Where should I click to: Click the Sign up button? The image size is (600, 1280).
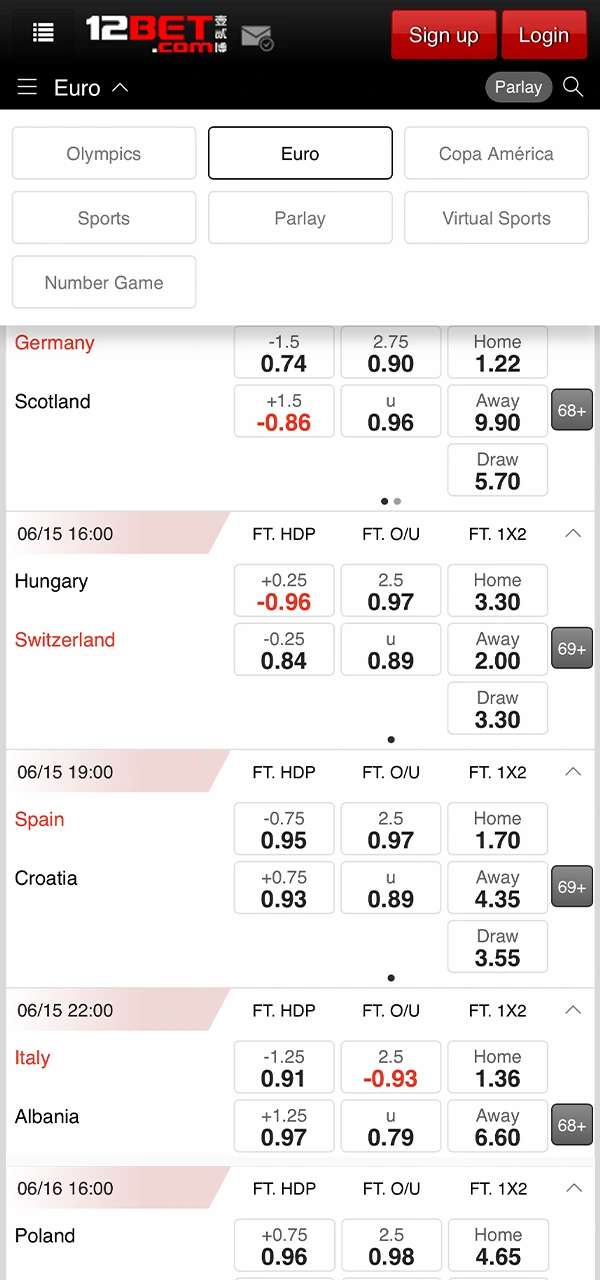pos(443,35)
